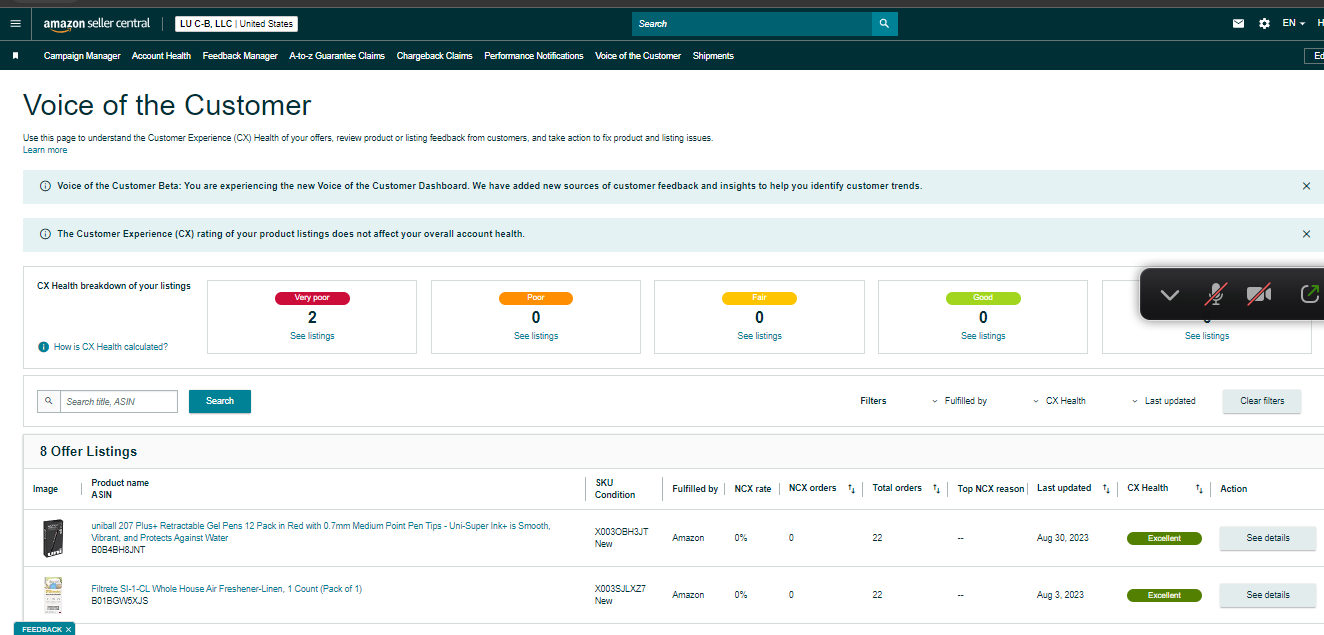The width and height of the screenshot is (1324, 635).
Task: Click the Very poor red badge
Action: coord(312,298)
